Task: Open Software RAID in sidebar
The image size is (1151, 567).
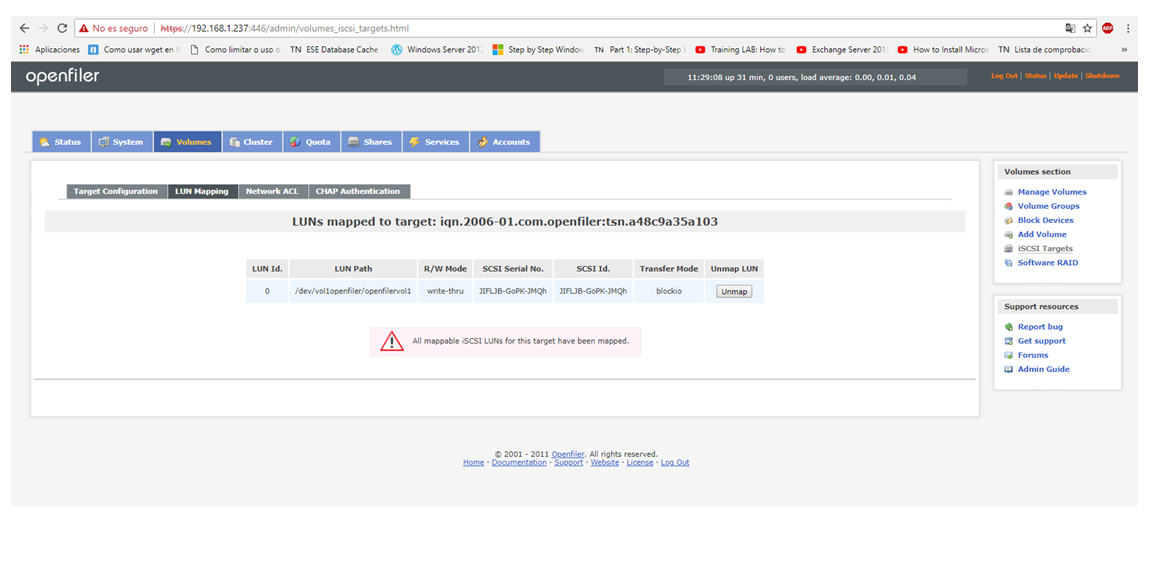Action: [x=1047, y=262]
